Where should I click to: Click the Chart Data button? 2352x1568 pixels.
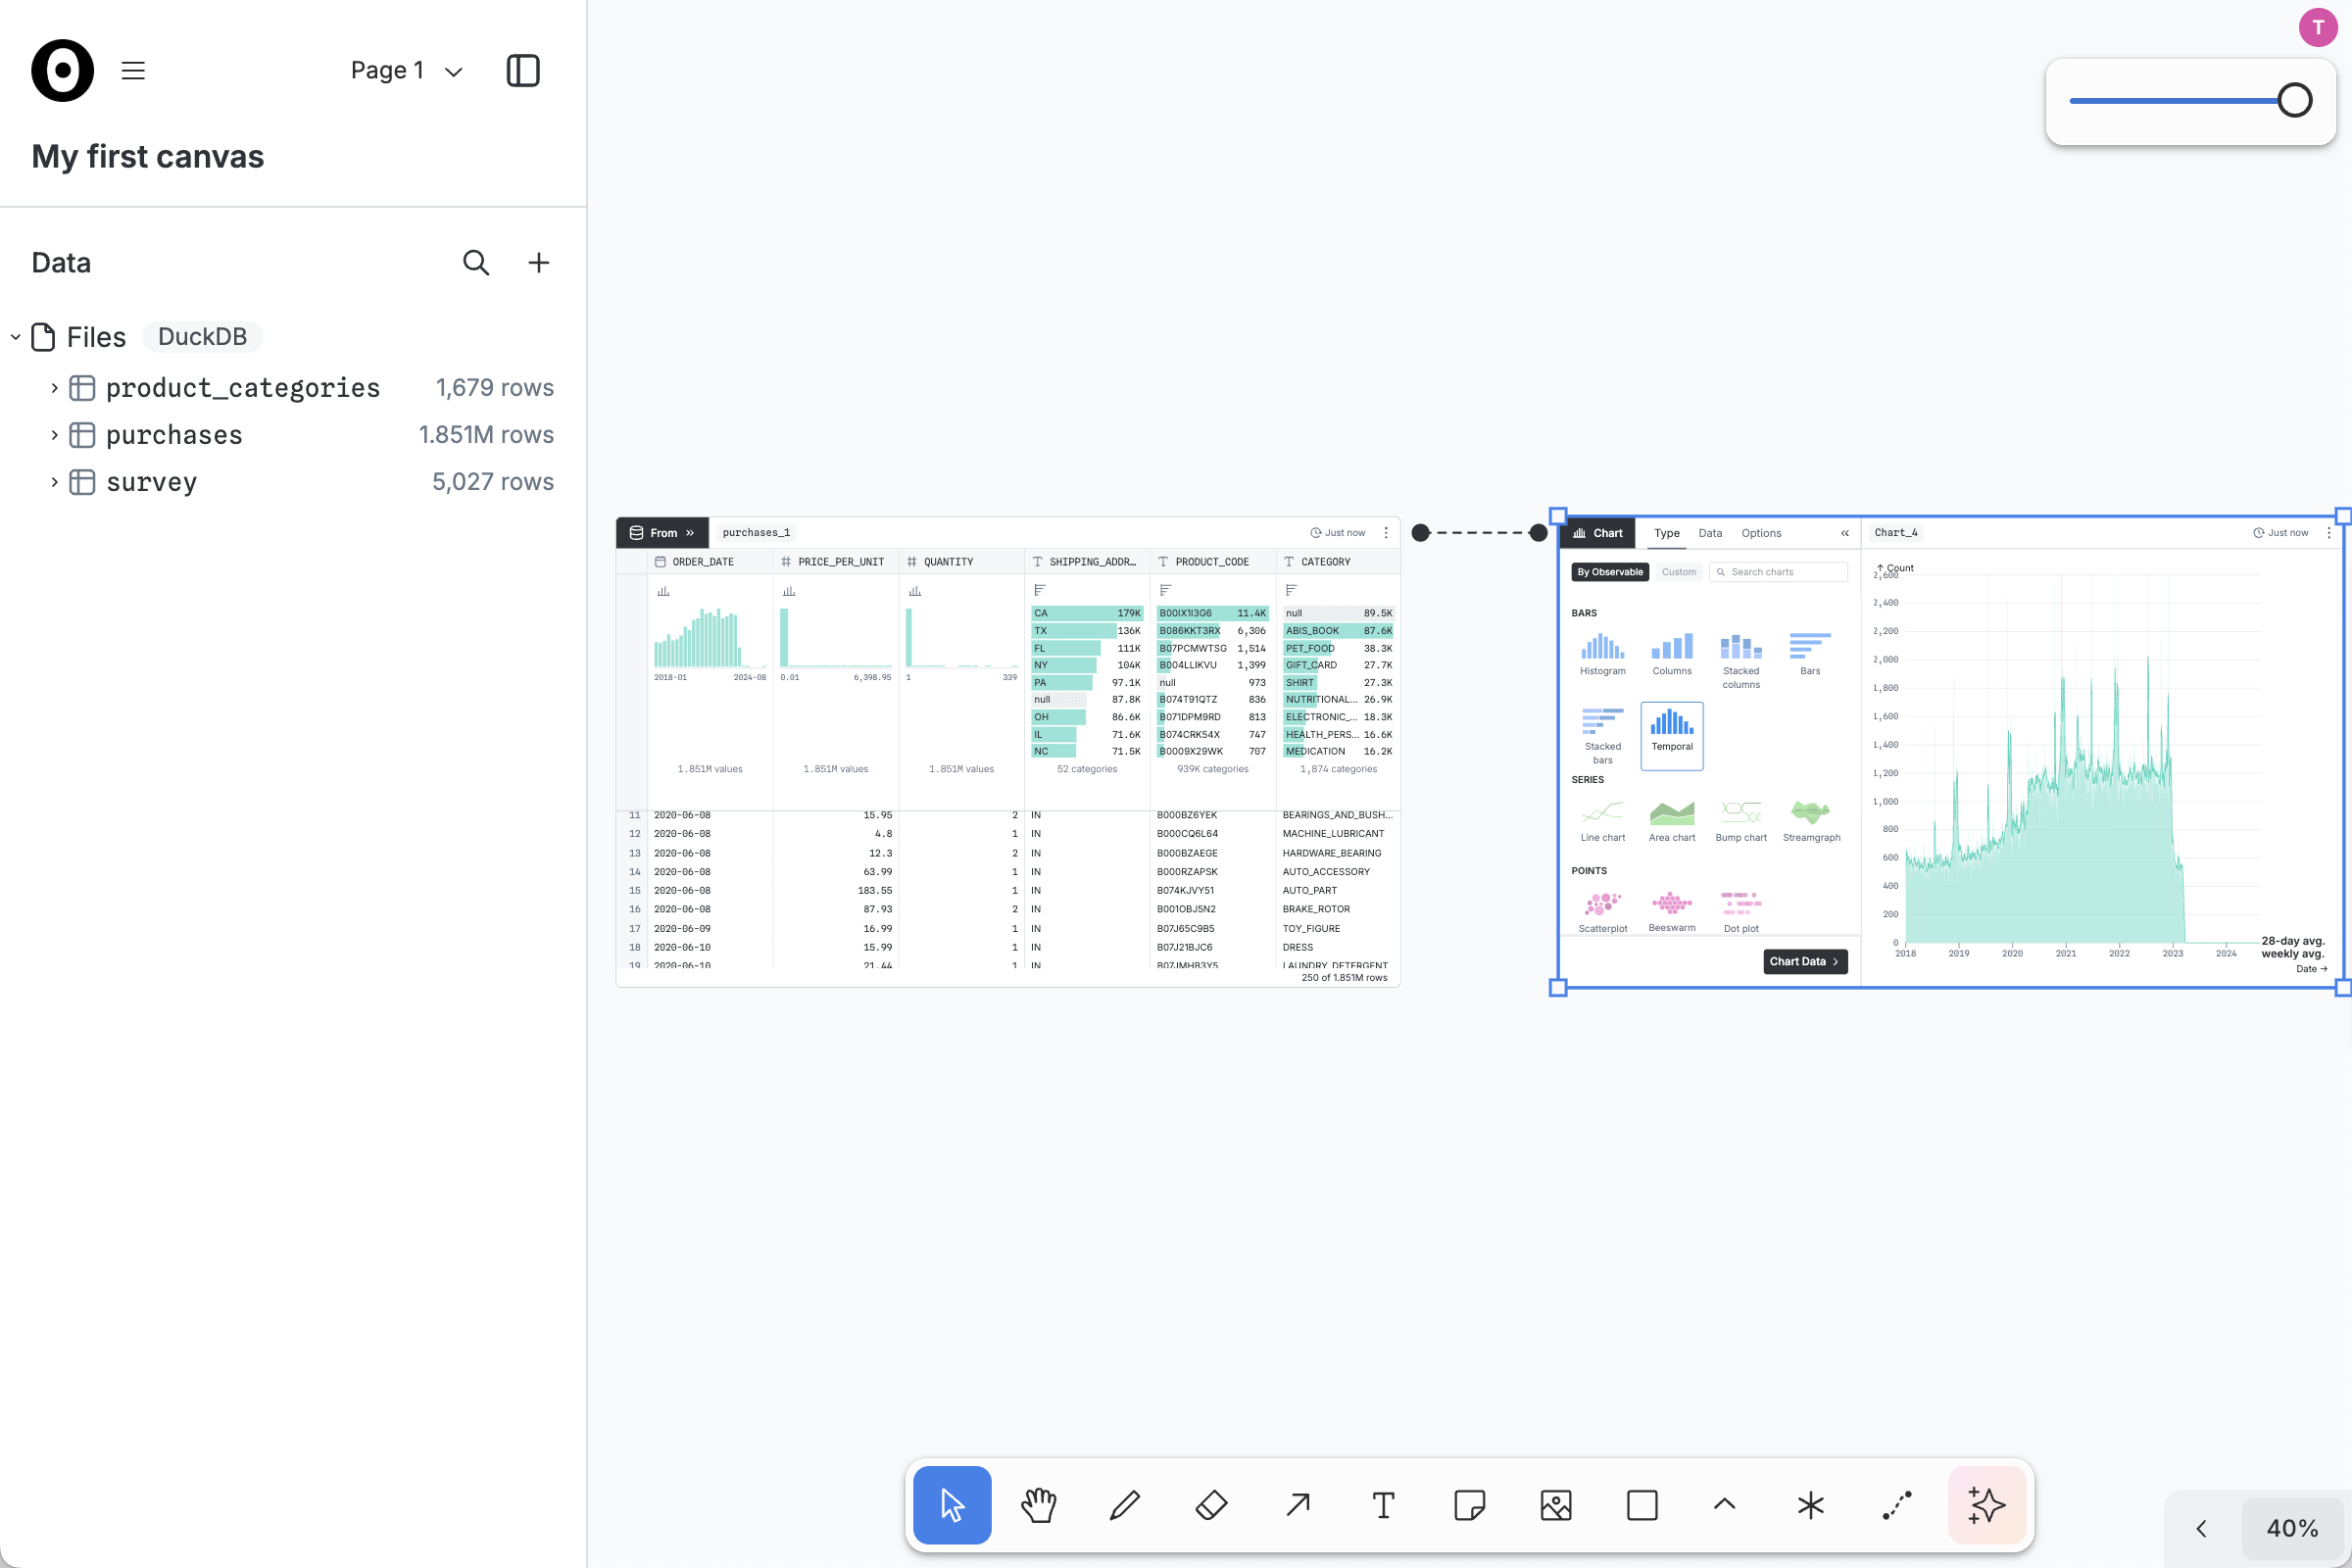(x=1804, y=961)
